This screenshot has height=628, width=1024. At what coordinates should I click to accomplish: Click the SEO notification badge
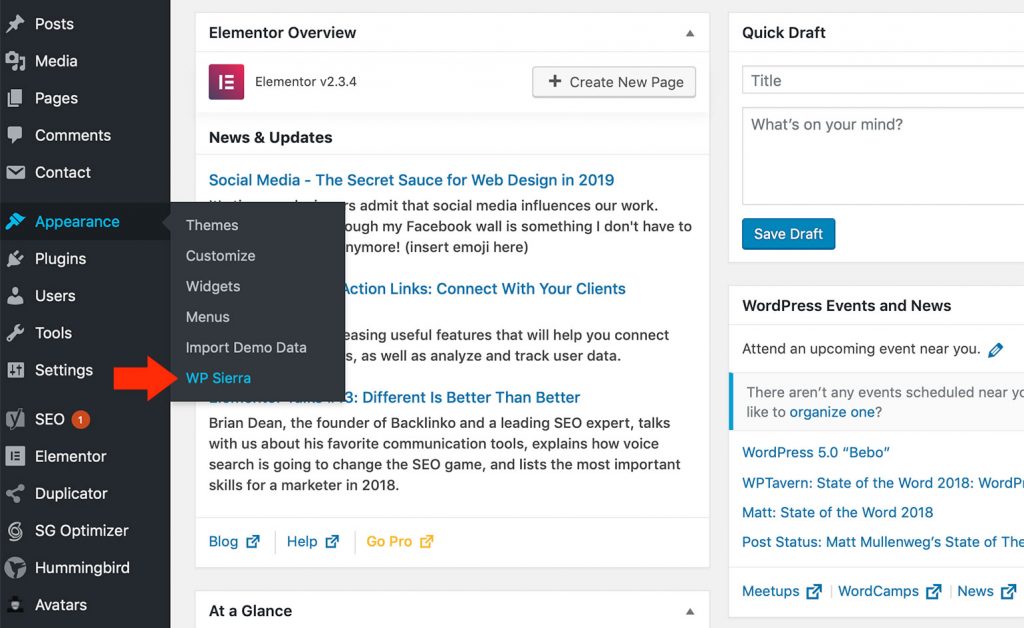point(80,420)
